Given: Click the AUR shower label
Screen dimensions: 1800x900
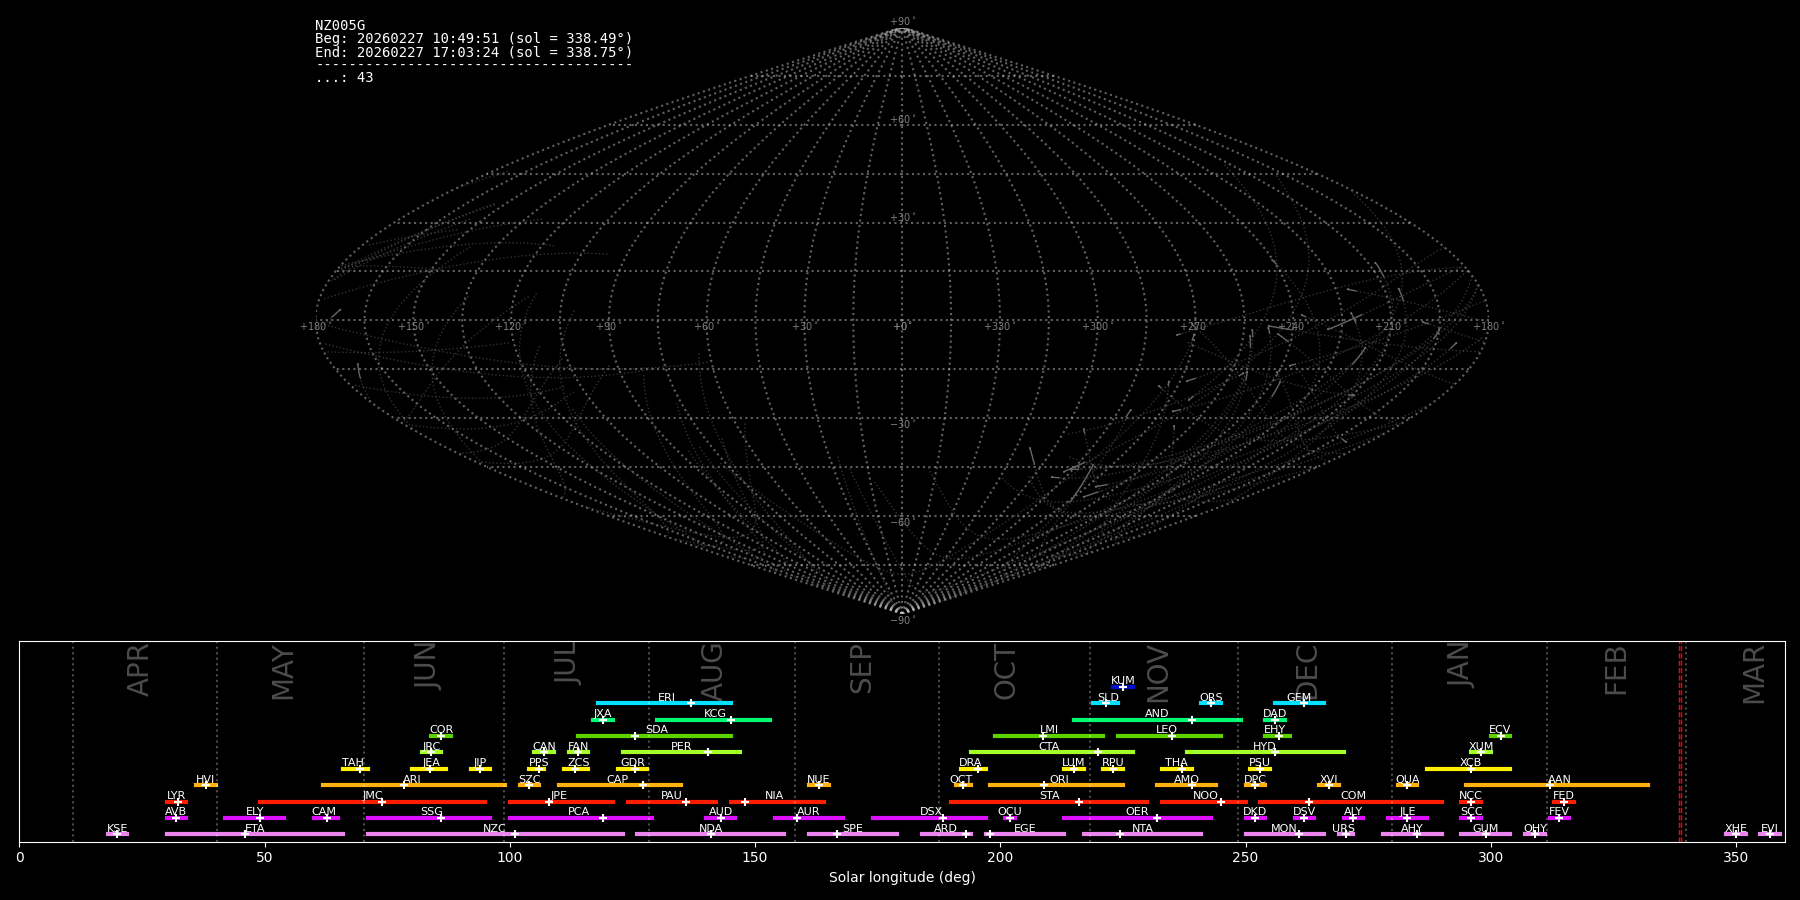Looking at the screenshot, I should pyautogui.click(x=808, y=812).
